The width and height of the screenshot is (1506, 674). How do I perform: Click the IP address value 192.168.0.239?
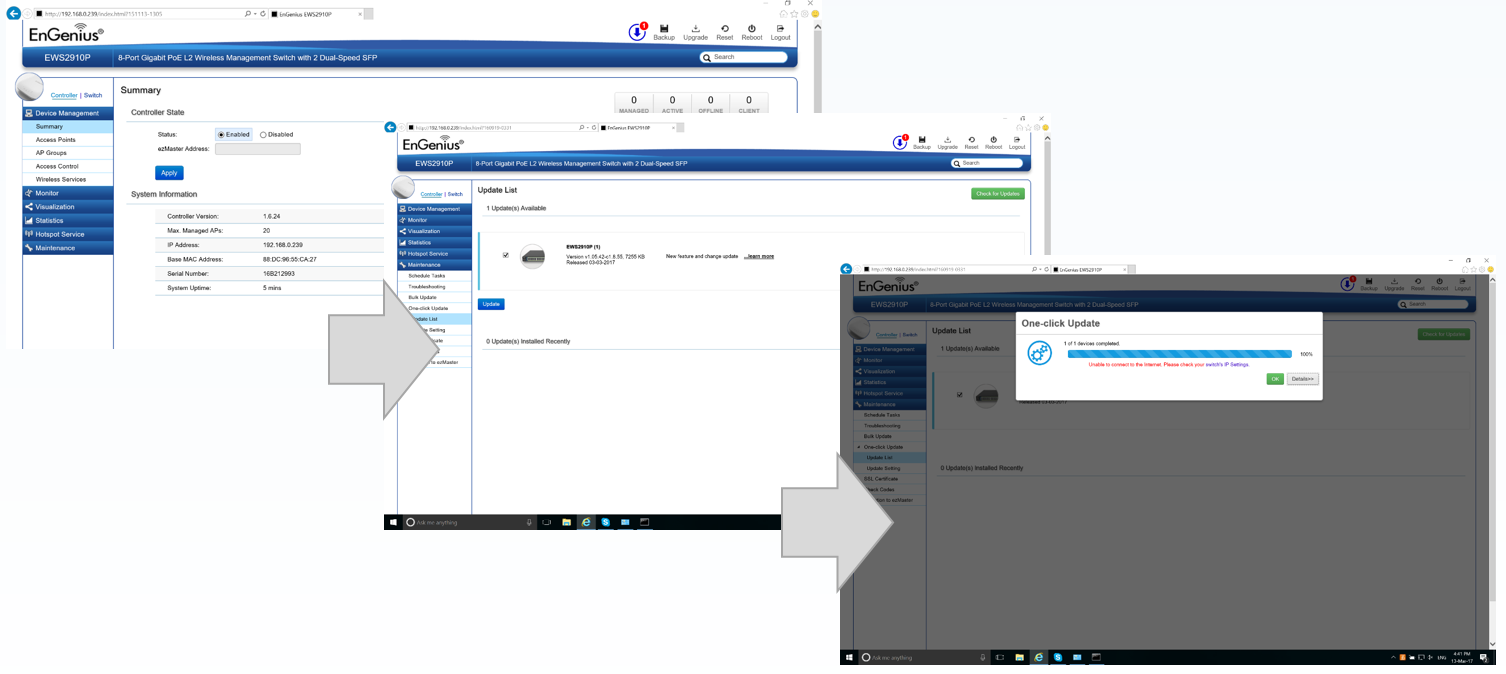point(283,245)
